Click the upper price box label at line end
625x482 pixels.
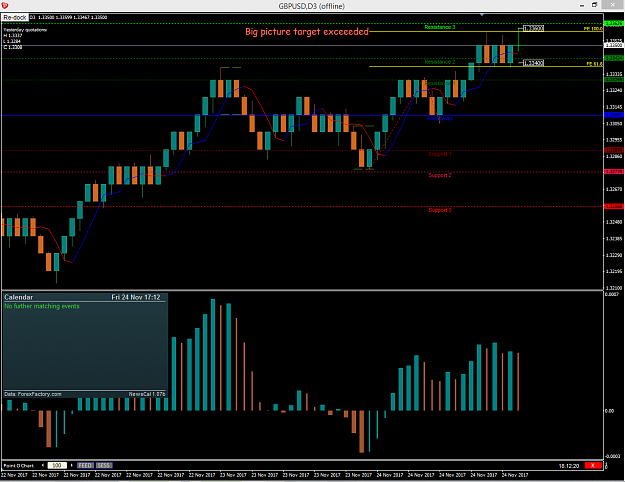click(x=533, y=29)
